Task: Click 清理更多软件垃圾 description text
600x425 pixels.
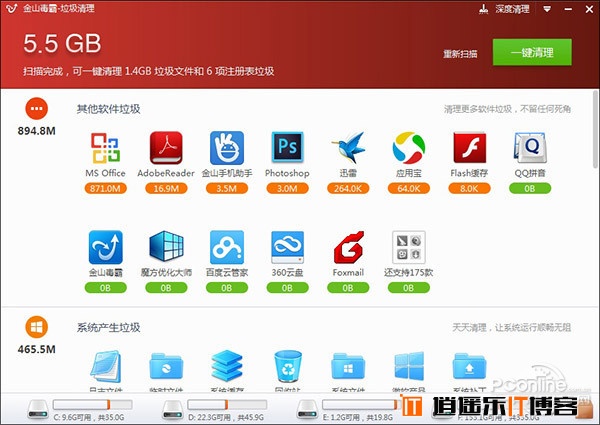Action: pos(507,109)
